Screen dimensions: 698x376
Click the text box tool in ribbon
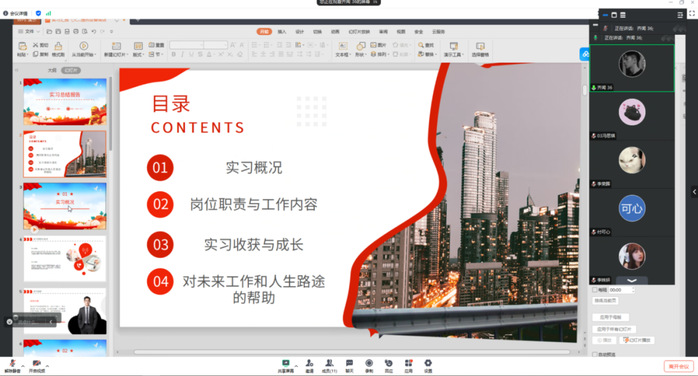tap(342, 49)
